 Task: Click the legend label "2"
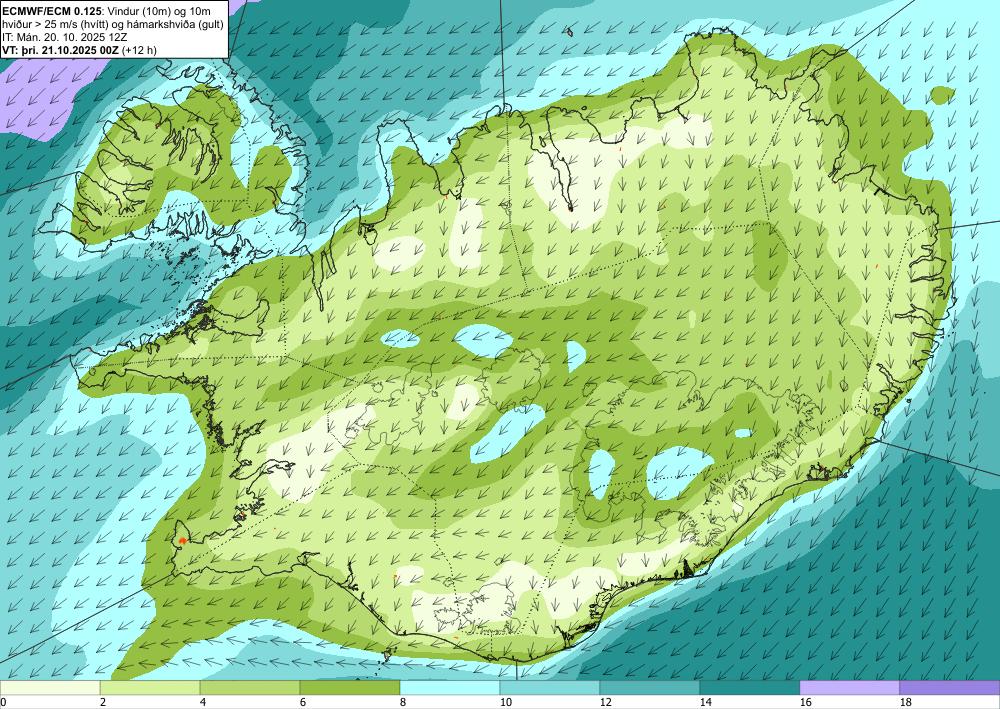click(x=103, y=702)
